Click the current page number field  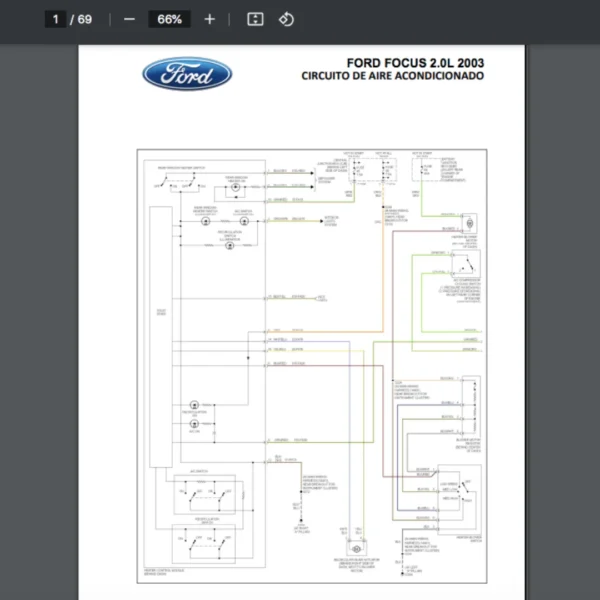[56, 19]
